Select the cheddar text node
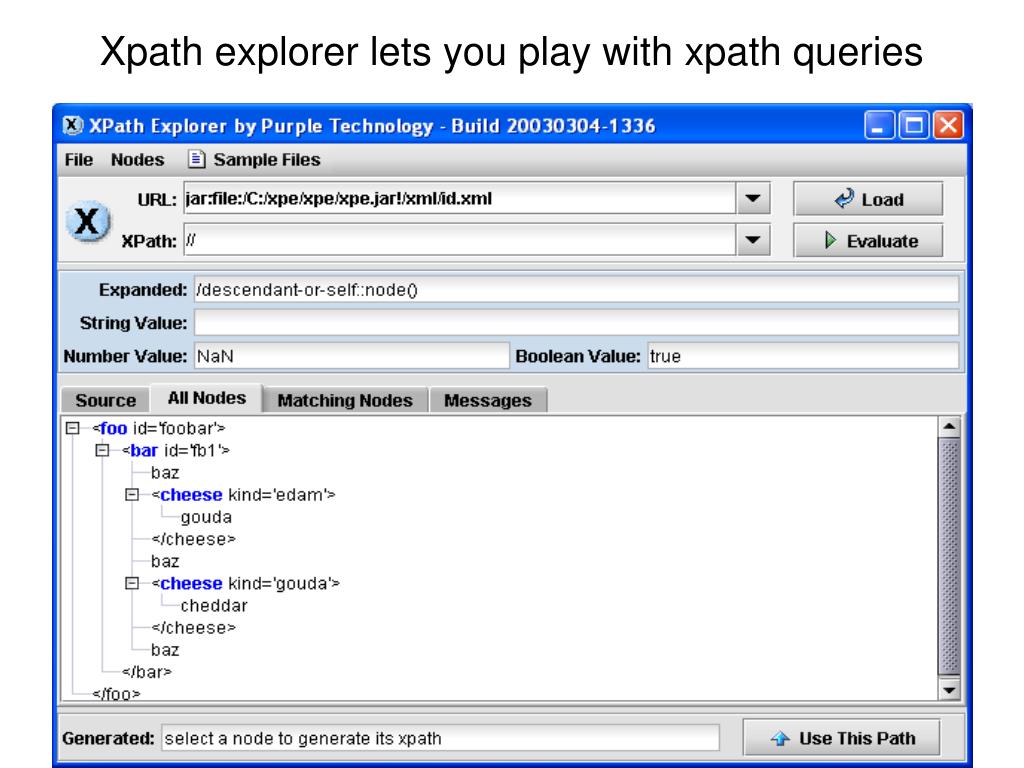Screen dimensions: 1024x768 point(214,605)
